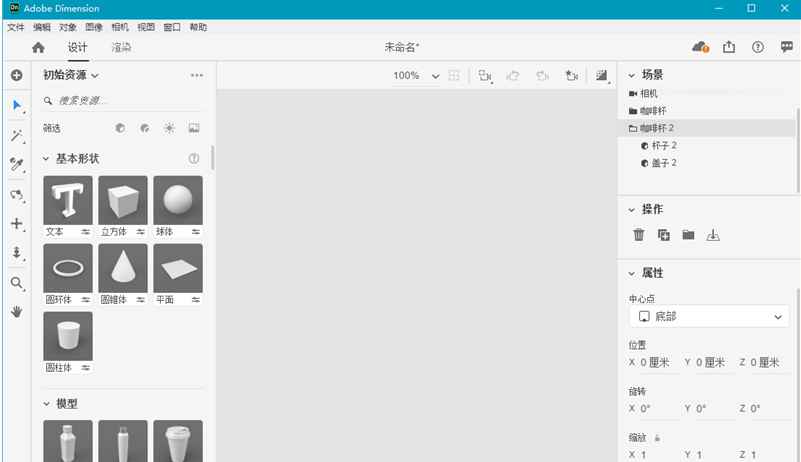Toggle the lights filter in 筛选
Screen dimensions: 801x462
coord(169,128)
